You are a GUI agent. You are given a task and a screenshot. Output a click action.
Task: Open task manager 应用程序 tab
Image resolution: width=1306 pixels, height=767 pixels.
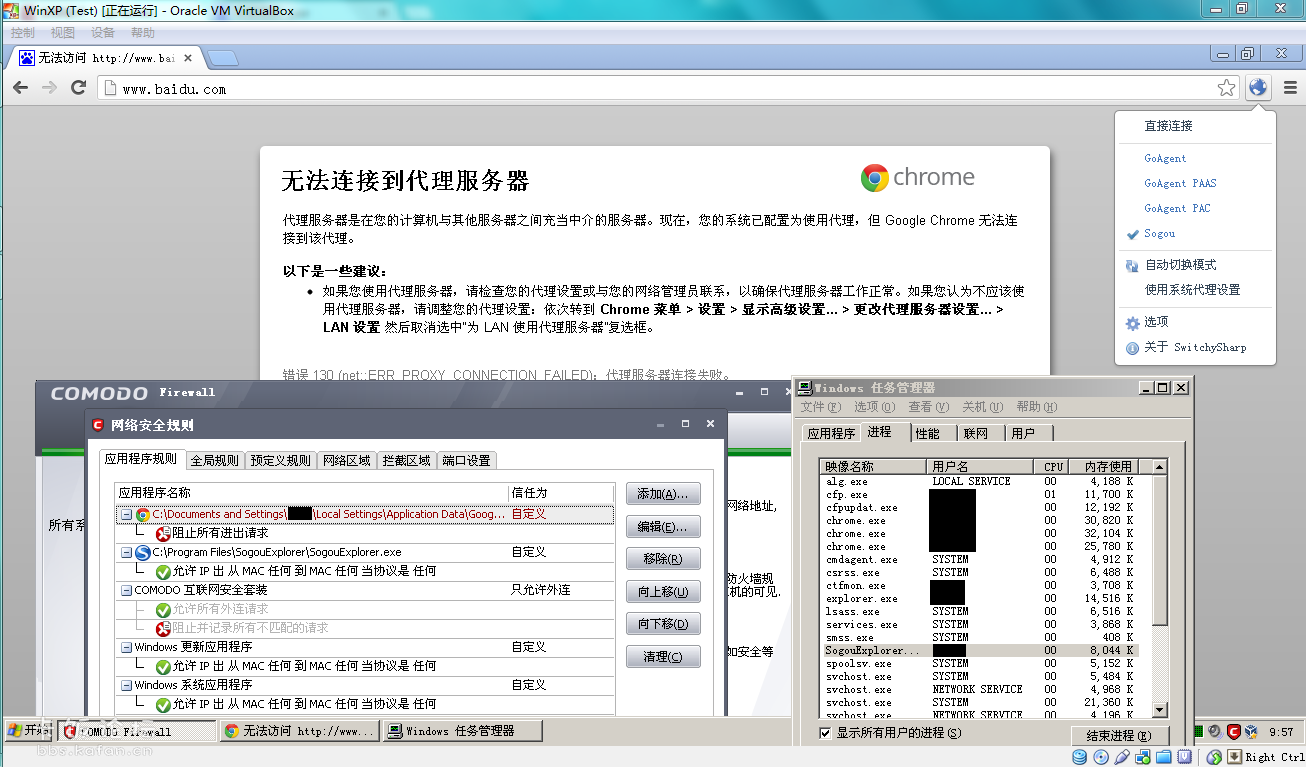pyautogui.click(x=831, y=433)
